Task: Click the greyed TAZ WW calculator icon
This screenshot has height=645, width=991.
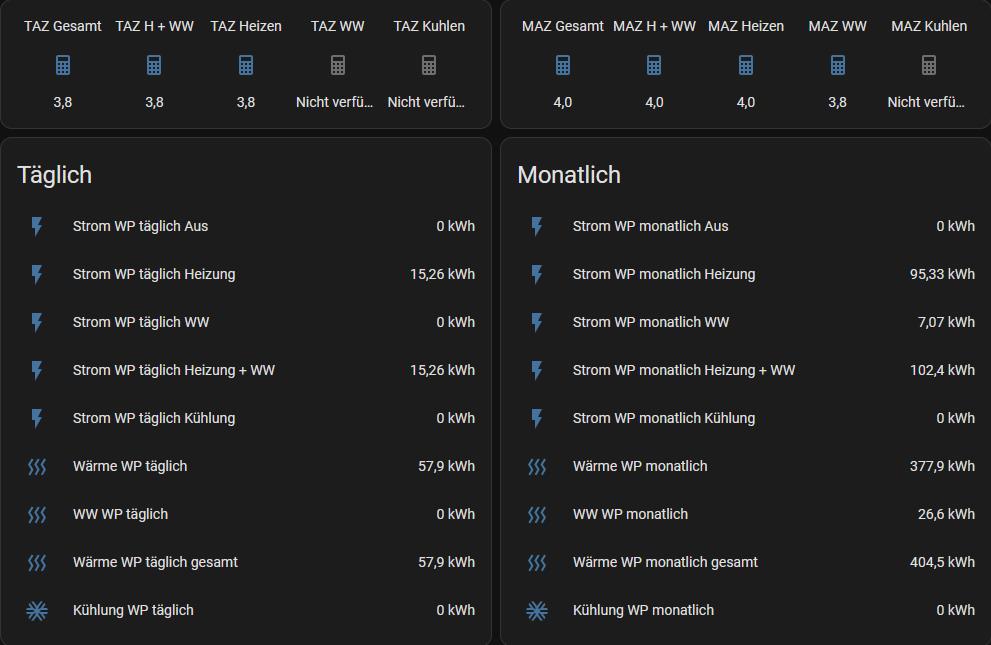Action: 338,65
